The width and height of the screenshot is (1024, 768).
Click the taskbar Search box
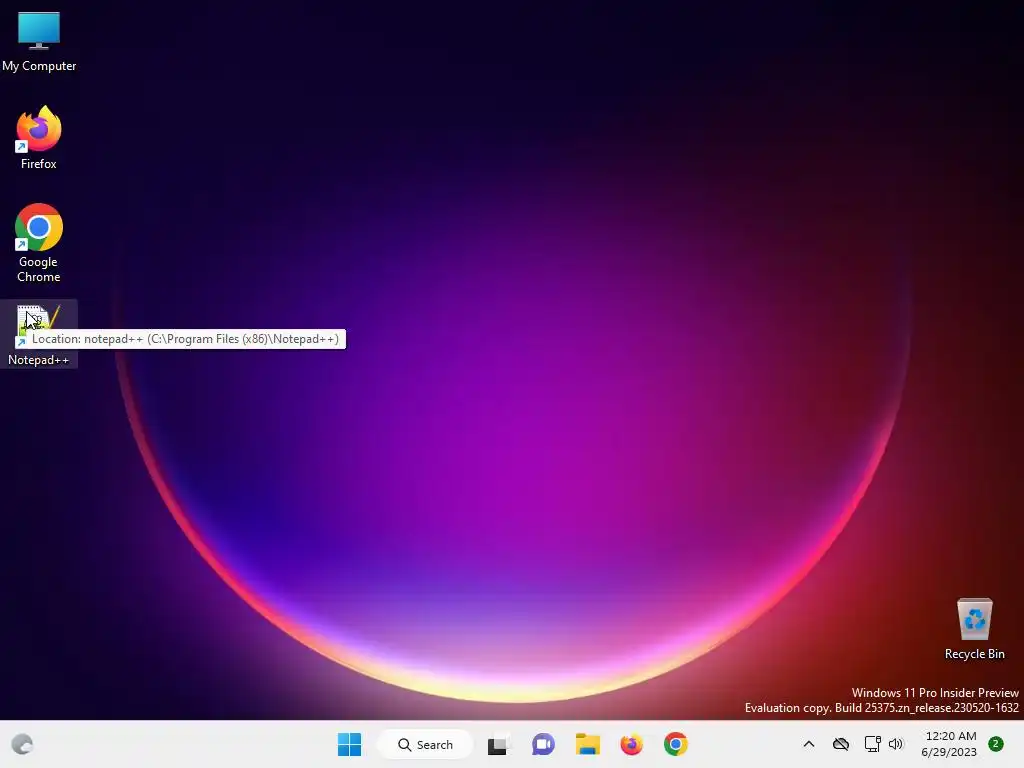(x=425, y=744)
